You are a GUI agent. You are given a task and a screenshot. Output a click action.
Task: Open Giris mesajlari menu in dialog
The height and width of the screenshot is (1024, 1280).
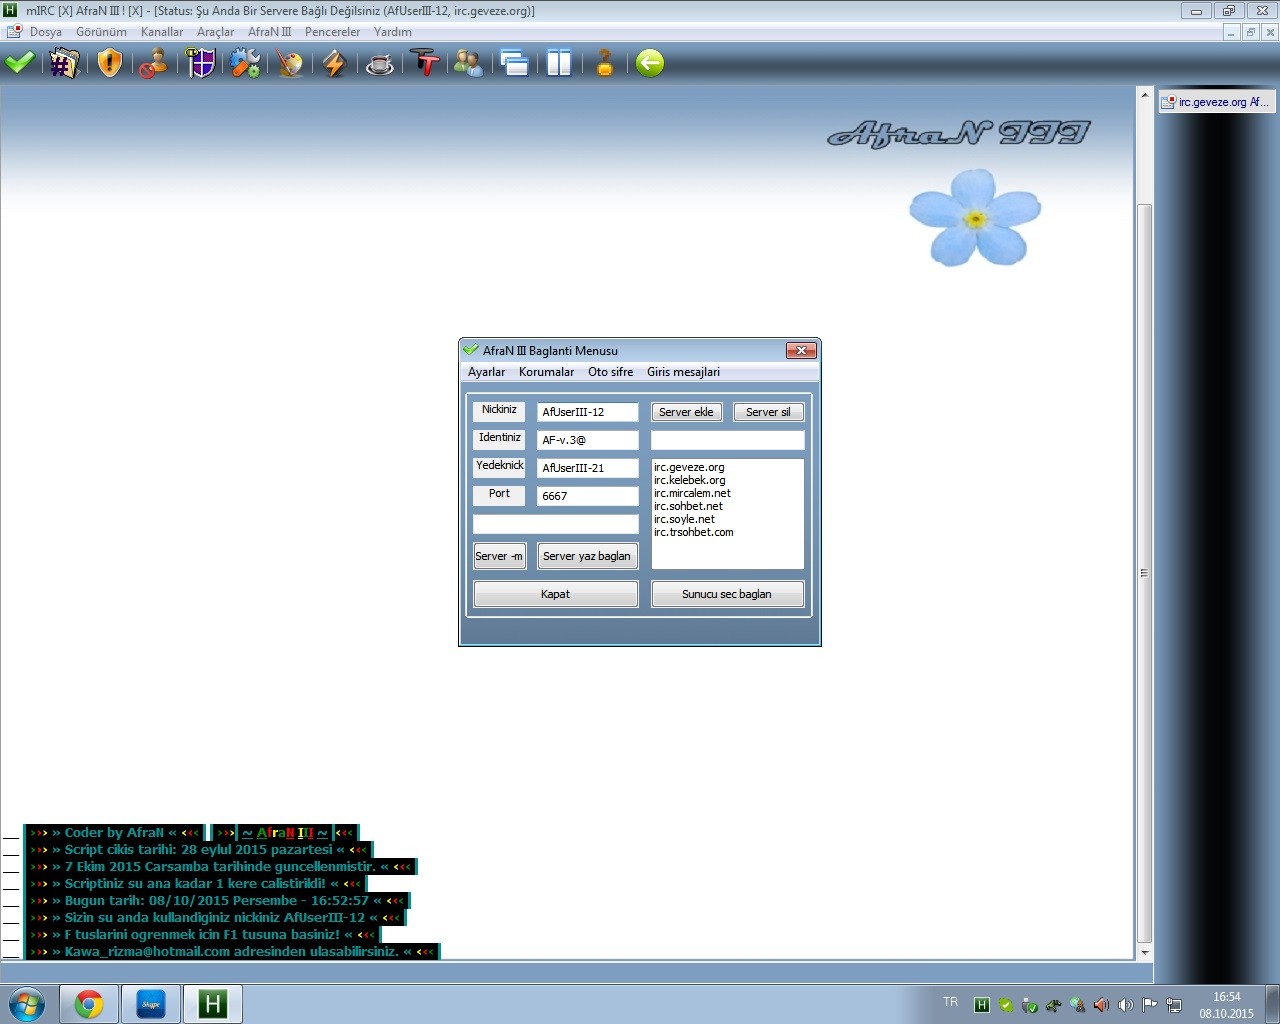coord(683,372)
